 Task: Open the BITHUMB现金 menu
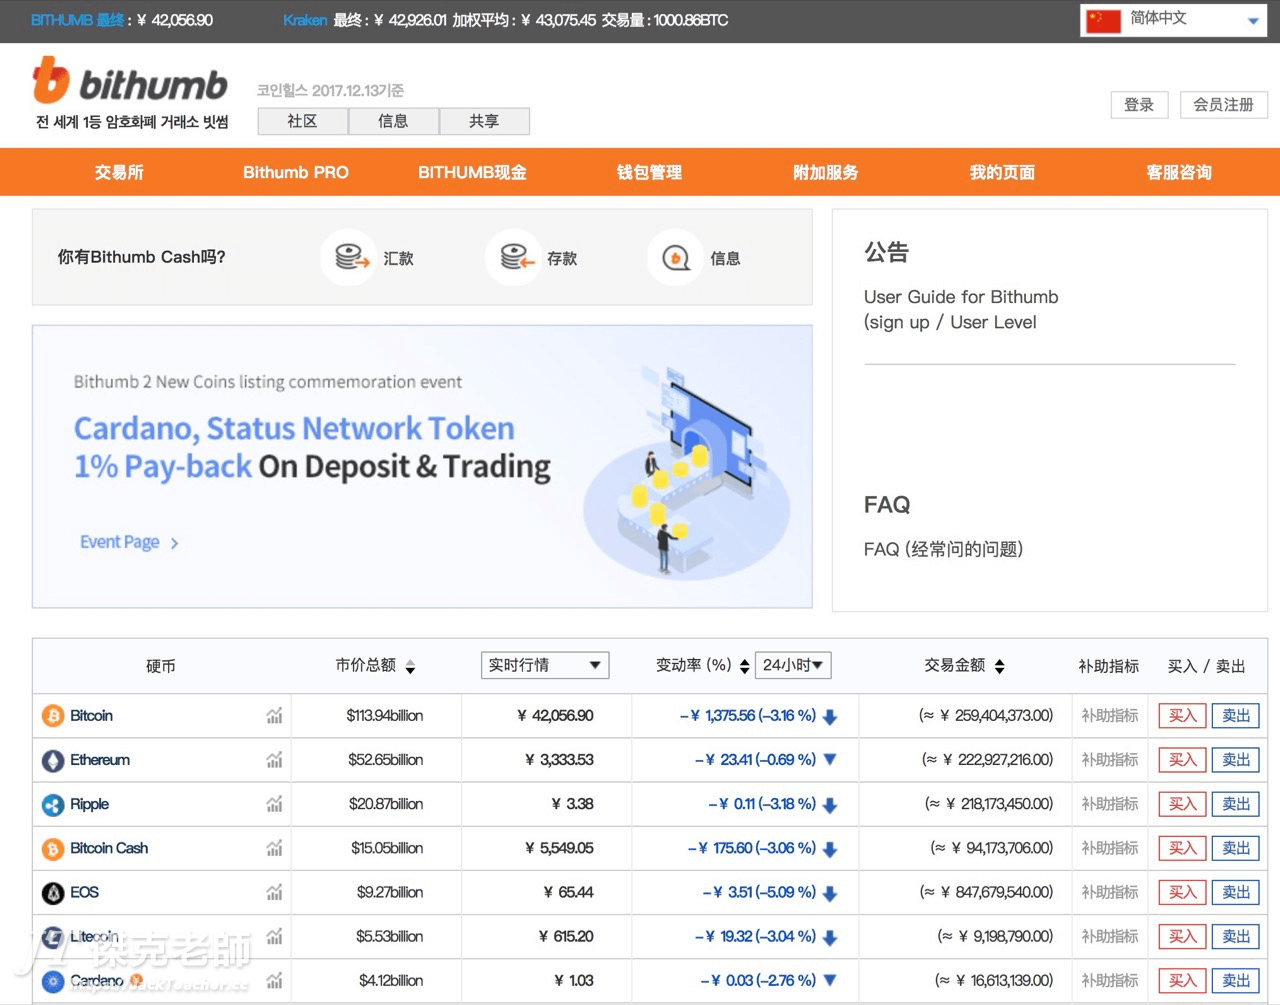pyautogui.click(x=472, y=172)
